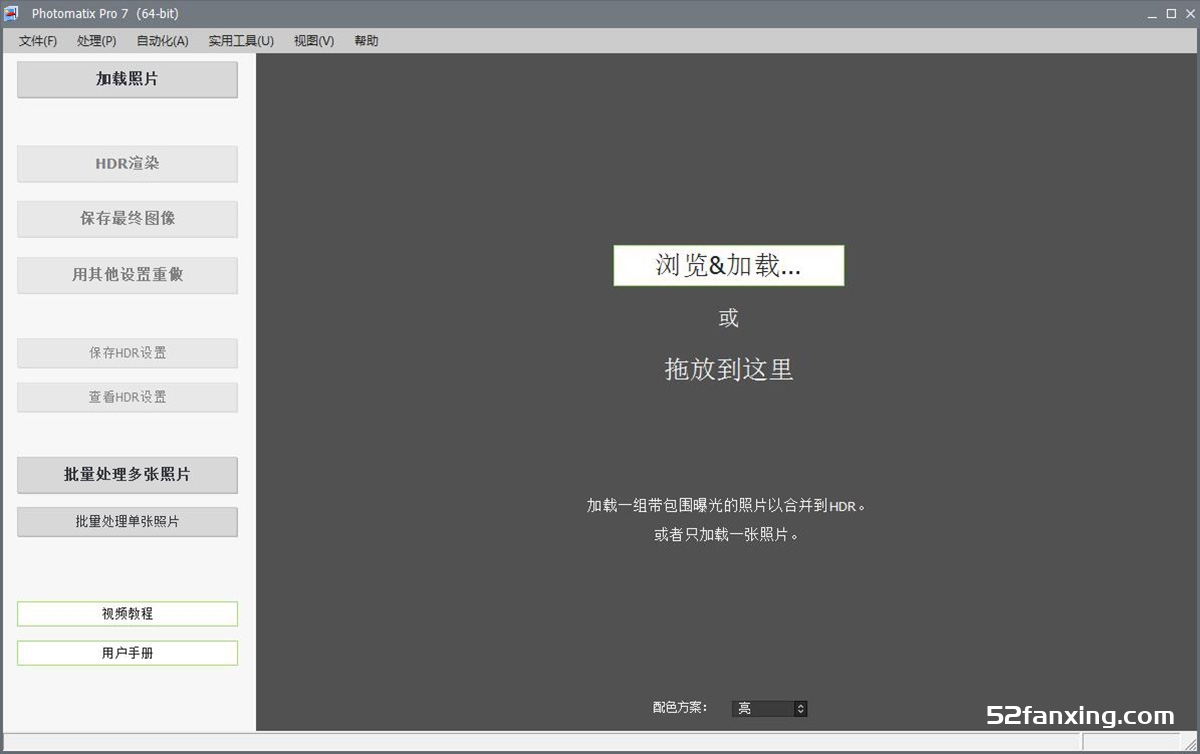The width and height of the screenshot is (1200, 754).
Task: Open the 文件(F) menu
Action: (x=37, y=41)
